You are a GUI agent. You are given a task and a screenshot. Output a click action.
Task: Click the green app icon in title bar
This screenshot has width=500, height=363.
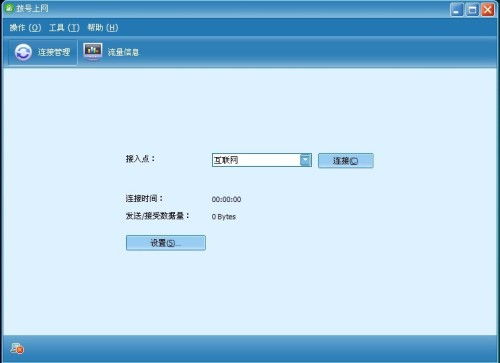[8, 8]
